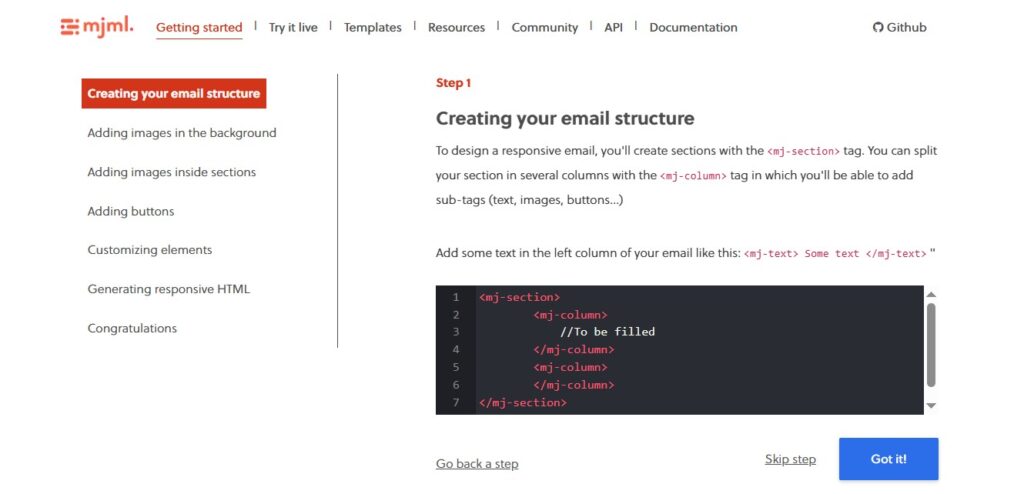This screenshot has height=494, width=1024.
Task: Jump to Adding images inside sections
Action: click(171, 172)
